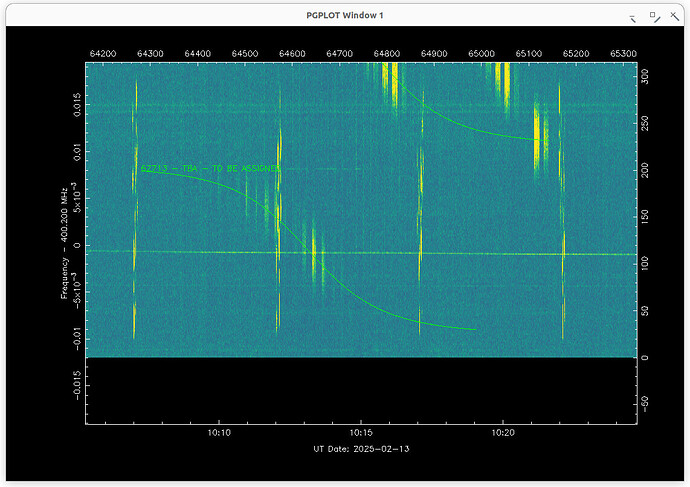Click the 64200 top axis value
The image size is (690, 487).
click(x=104, y=53)
